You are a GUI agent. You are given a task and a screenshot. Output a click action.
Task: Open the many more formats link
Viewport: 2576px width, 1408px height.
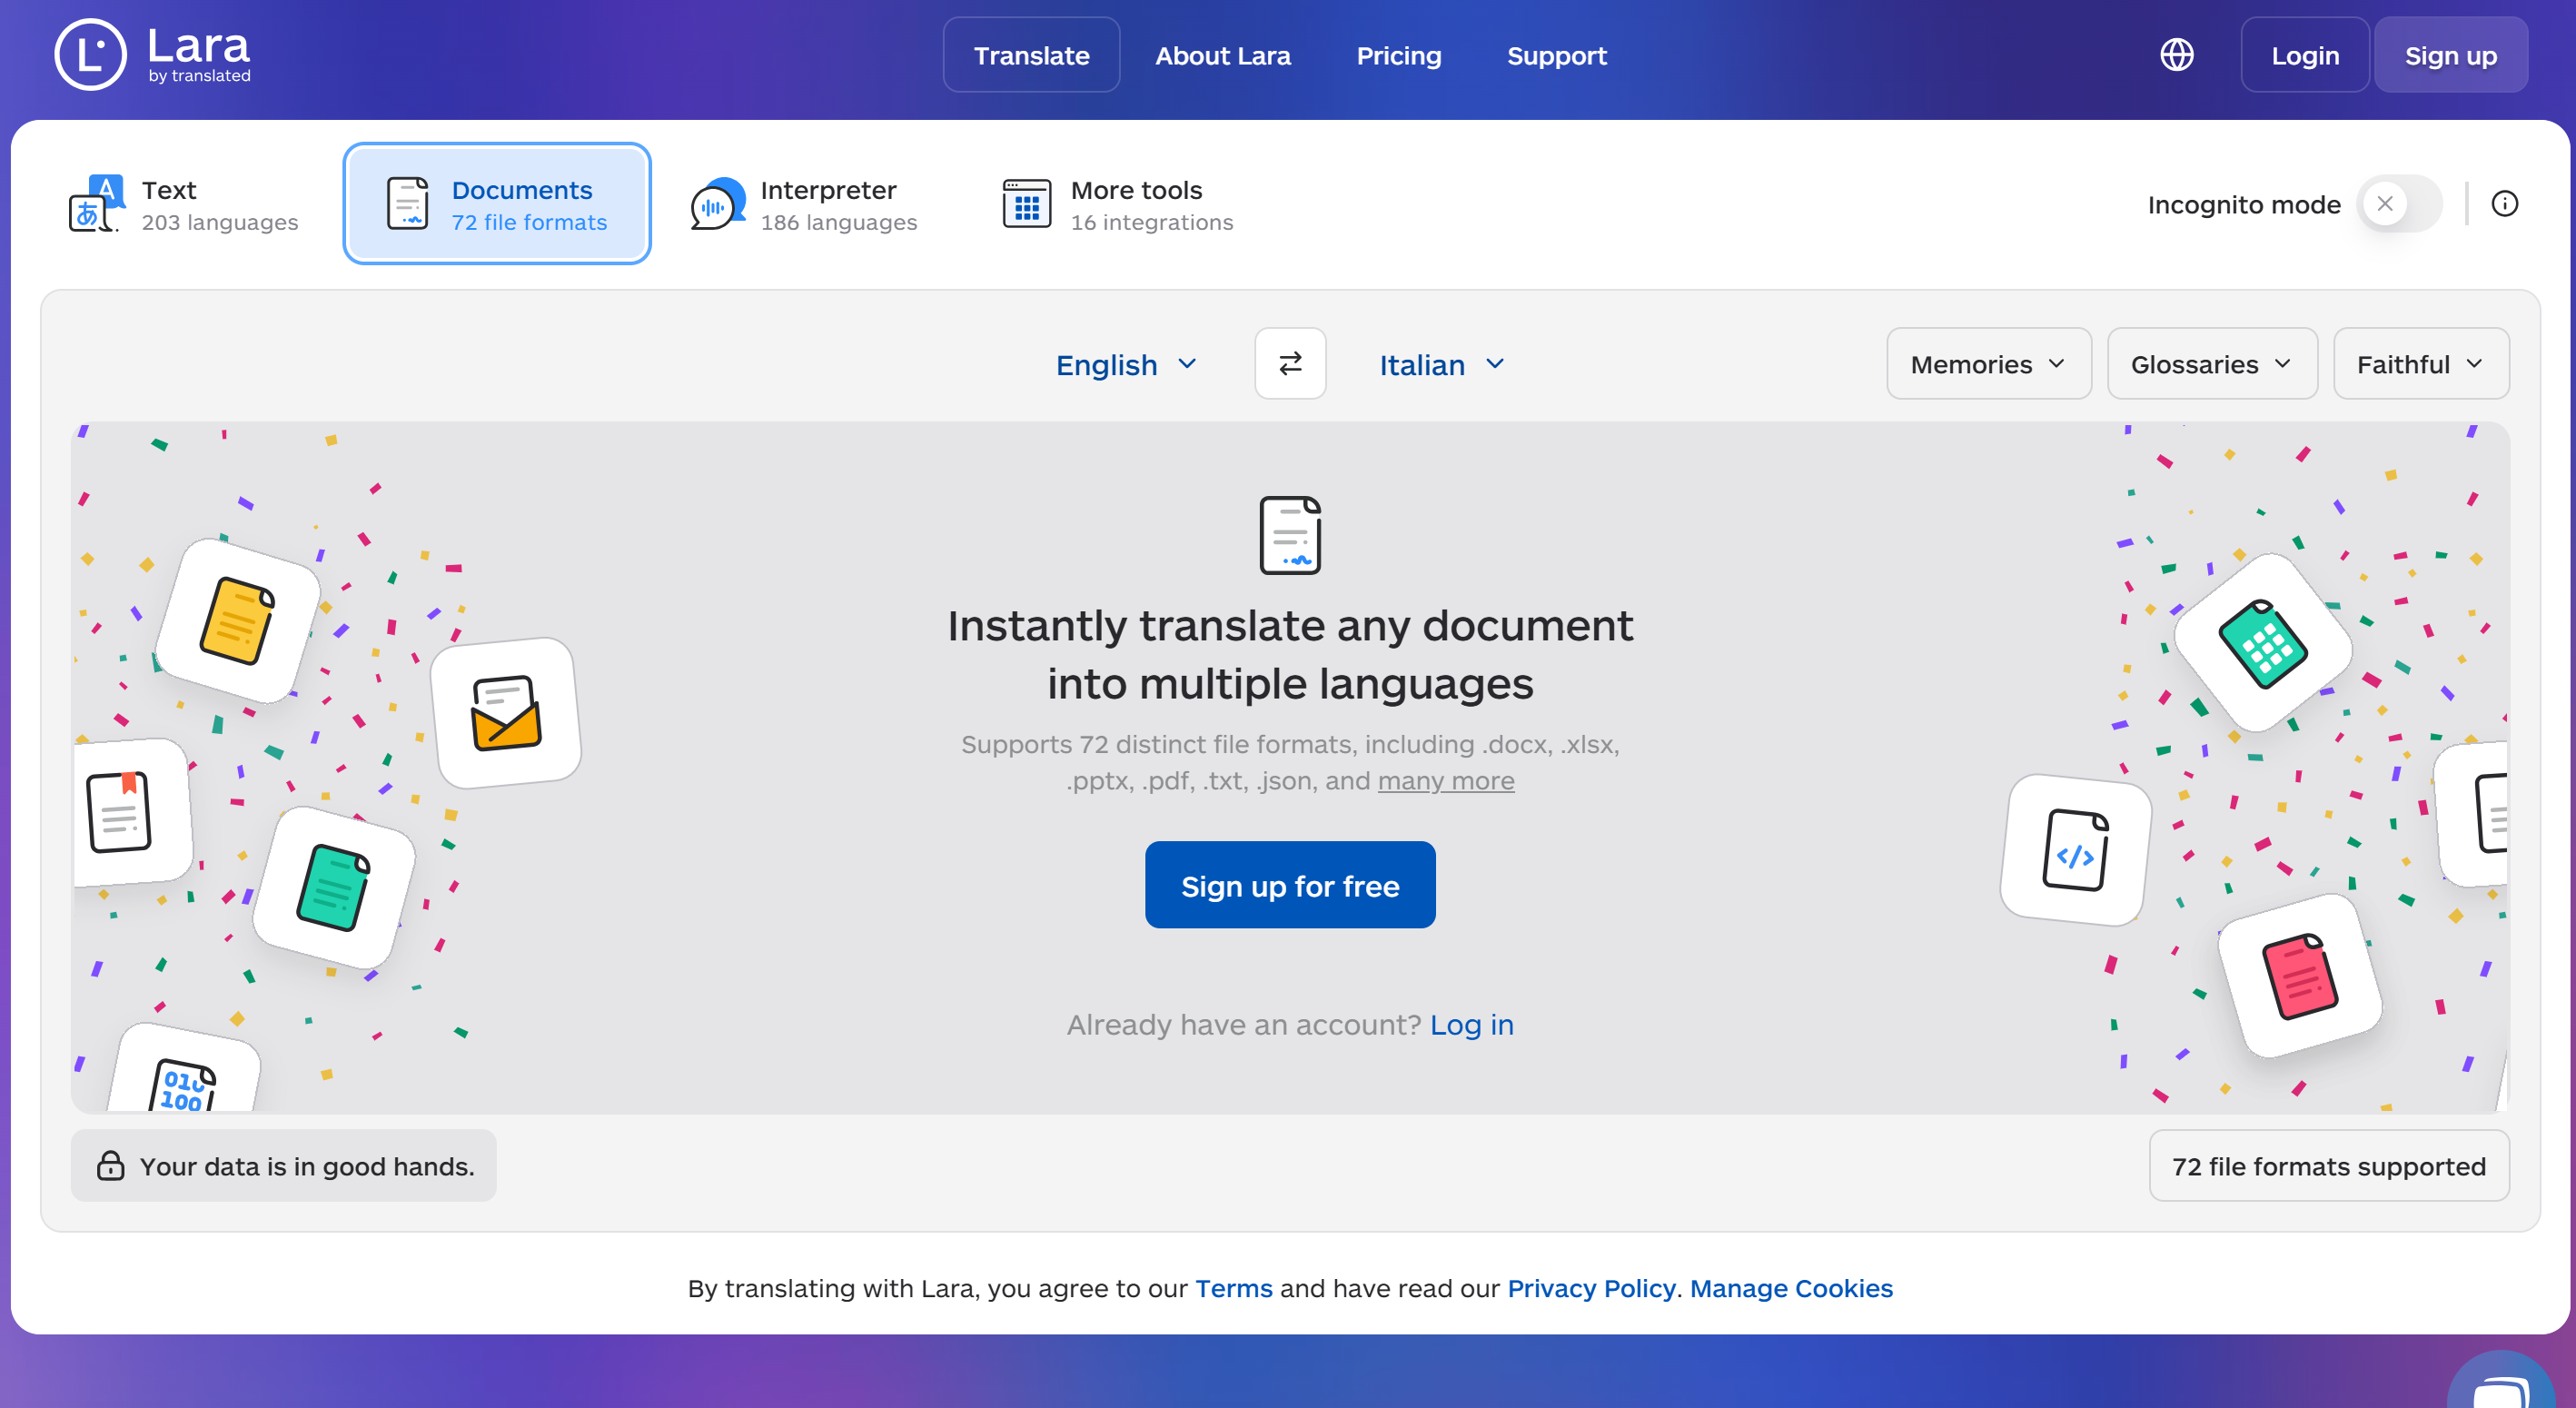pos(1446,781)
